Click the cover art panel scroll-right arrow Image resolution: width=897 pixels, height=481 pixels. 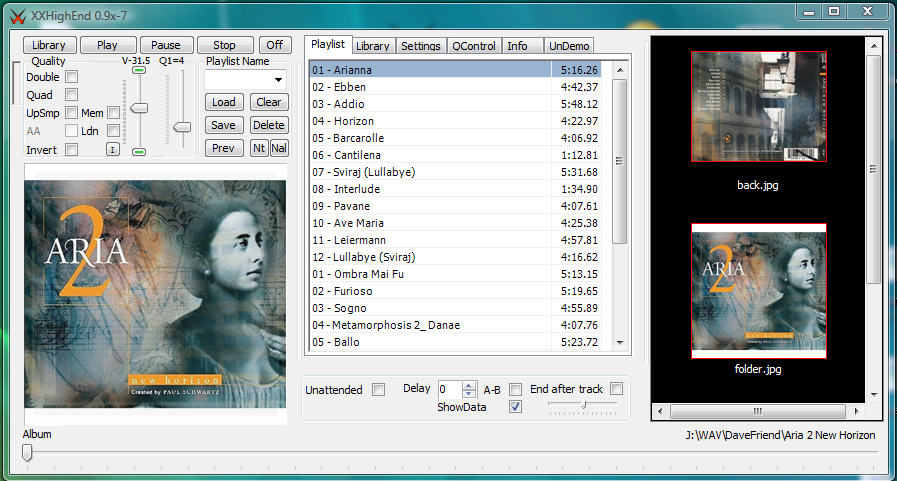coord(856,411)
